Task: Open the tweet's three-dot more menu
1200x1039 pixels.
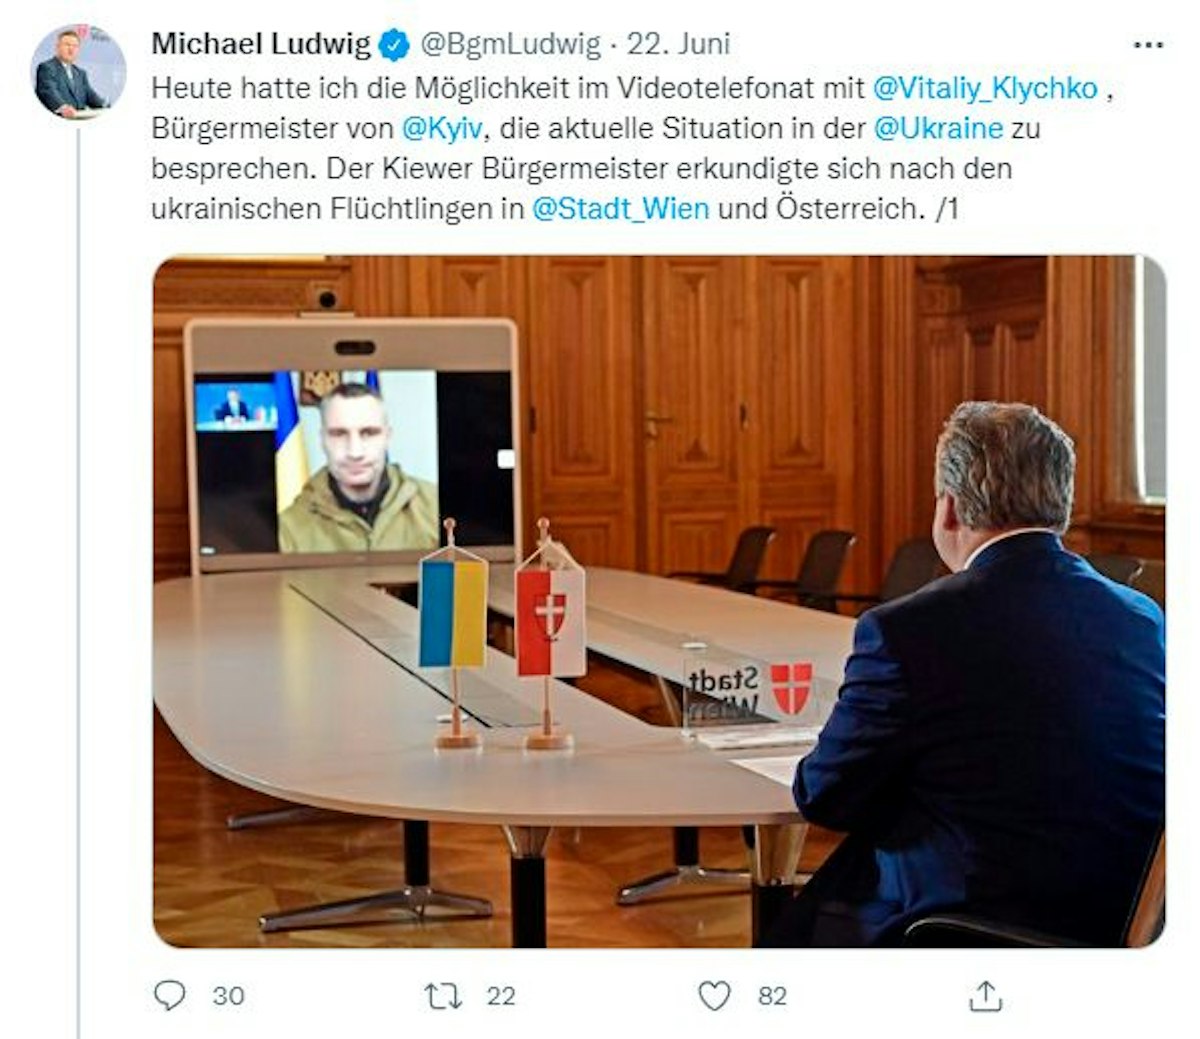Action: (x=1147, y=45)
